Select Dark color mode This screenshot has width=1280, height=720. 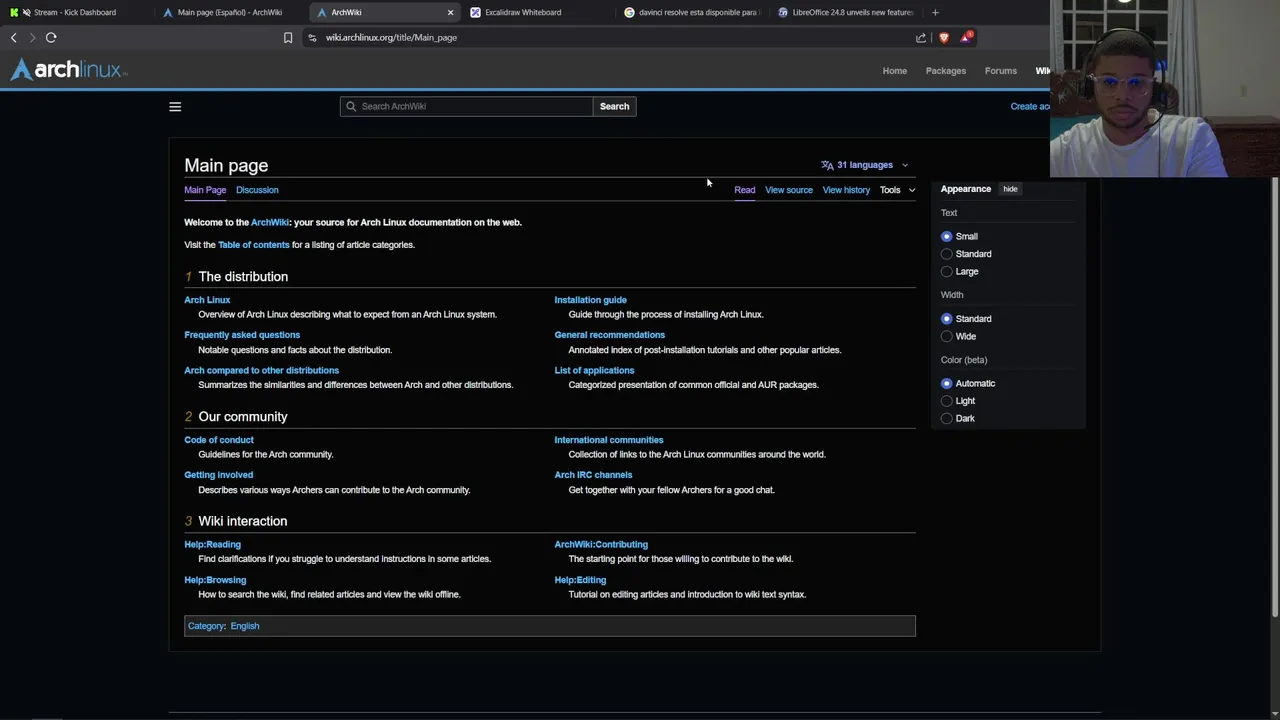coord(946,419)
